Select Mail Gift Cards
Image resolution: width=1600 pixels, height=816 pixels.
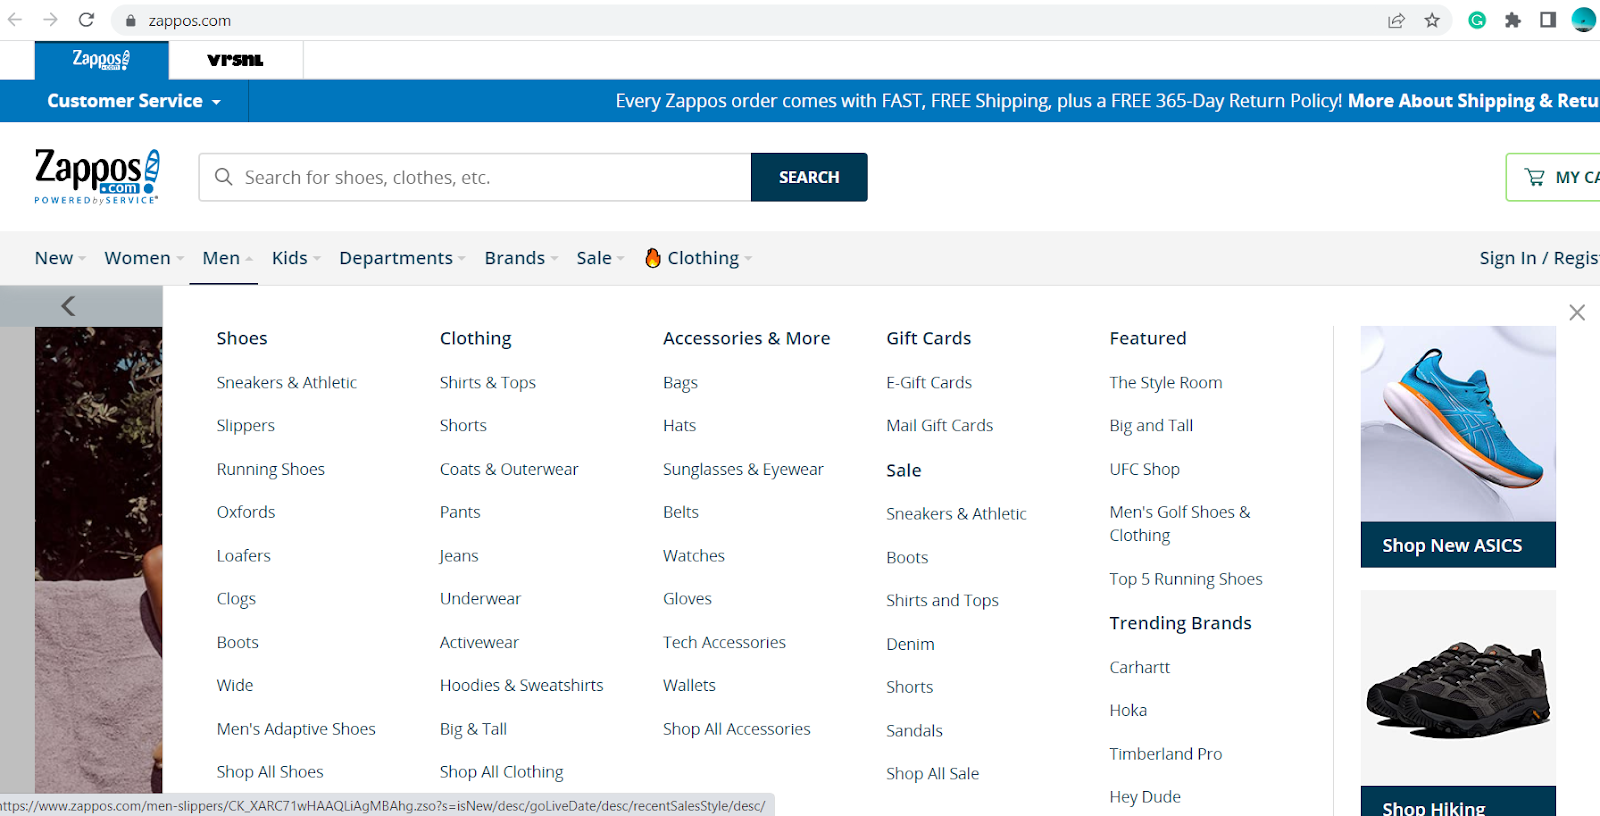pos(940,425)
